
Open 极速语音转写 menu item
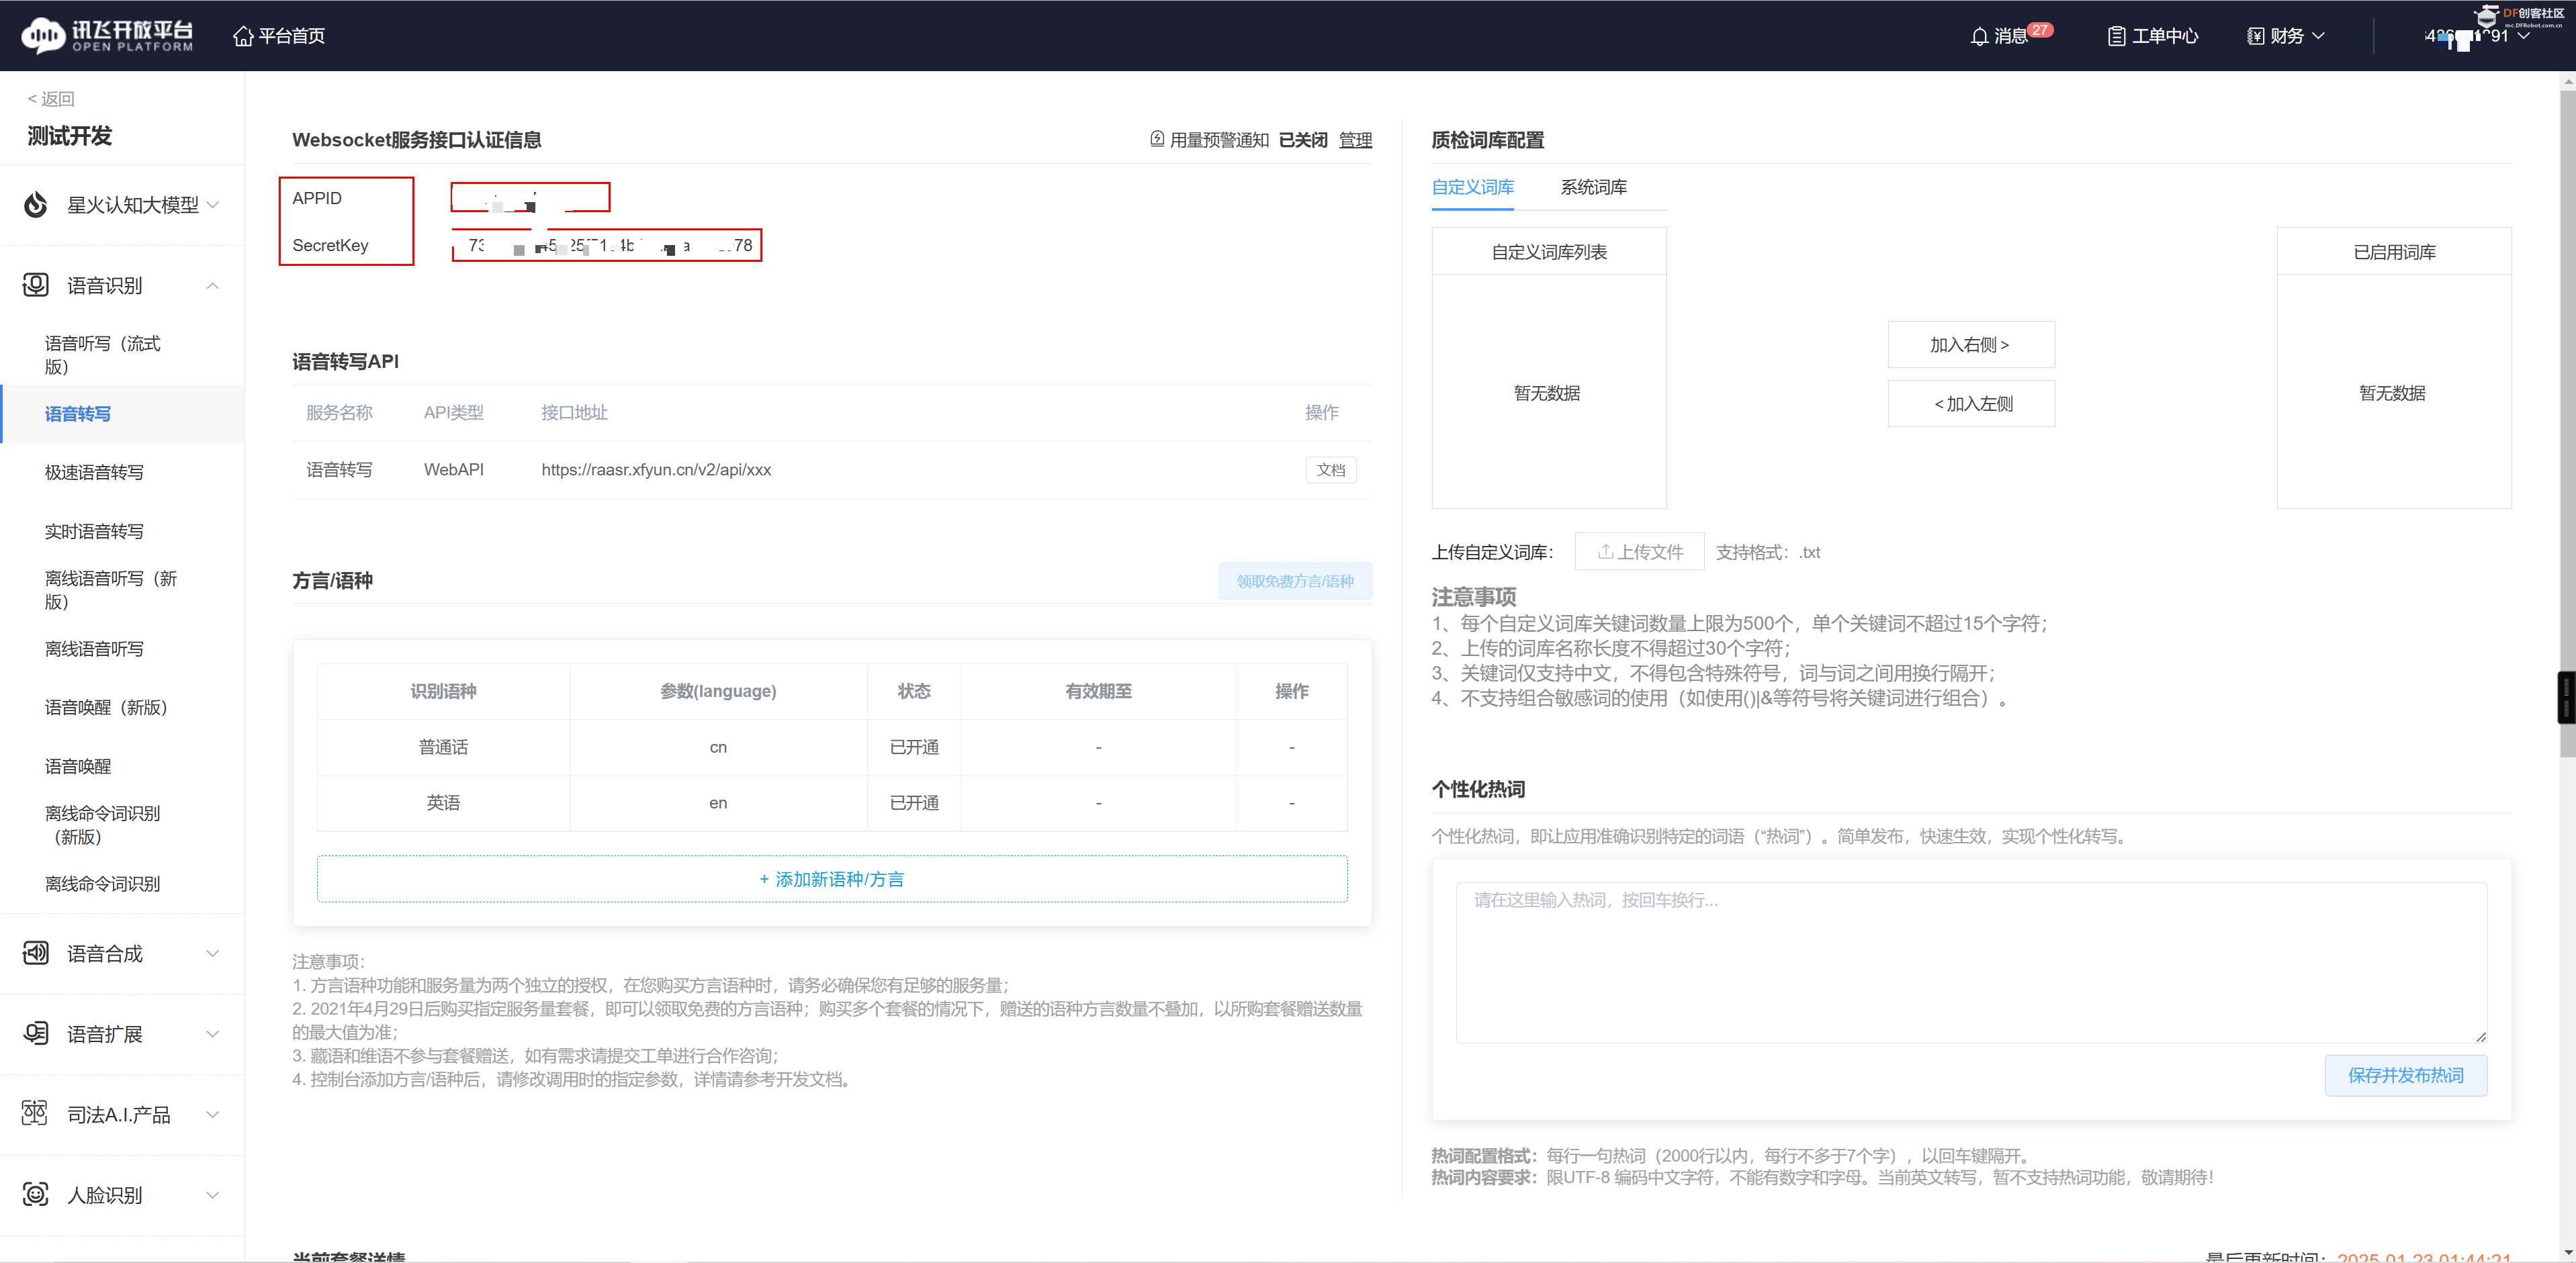point(94,472)
